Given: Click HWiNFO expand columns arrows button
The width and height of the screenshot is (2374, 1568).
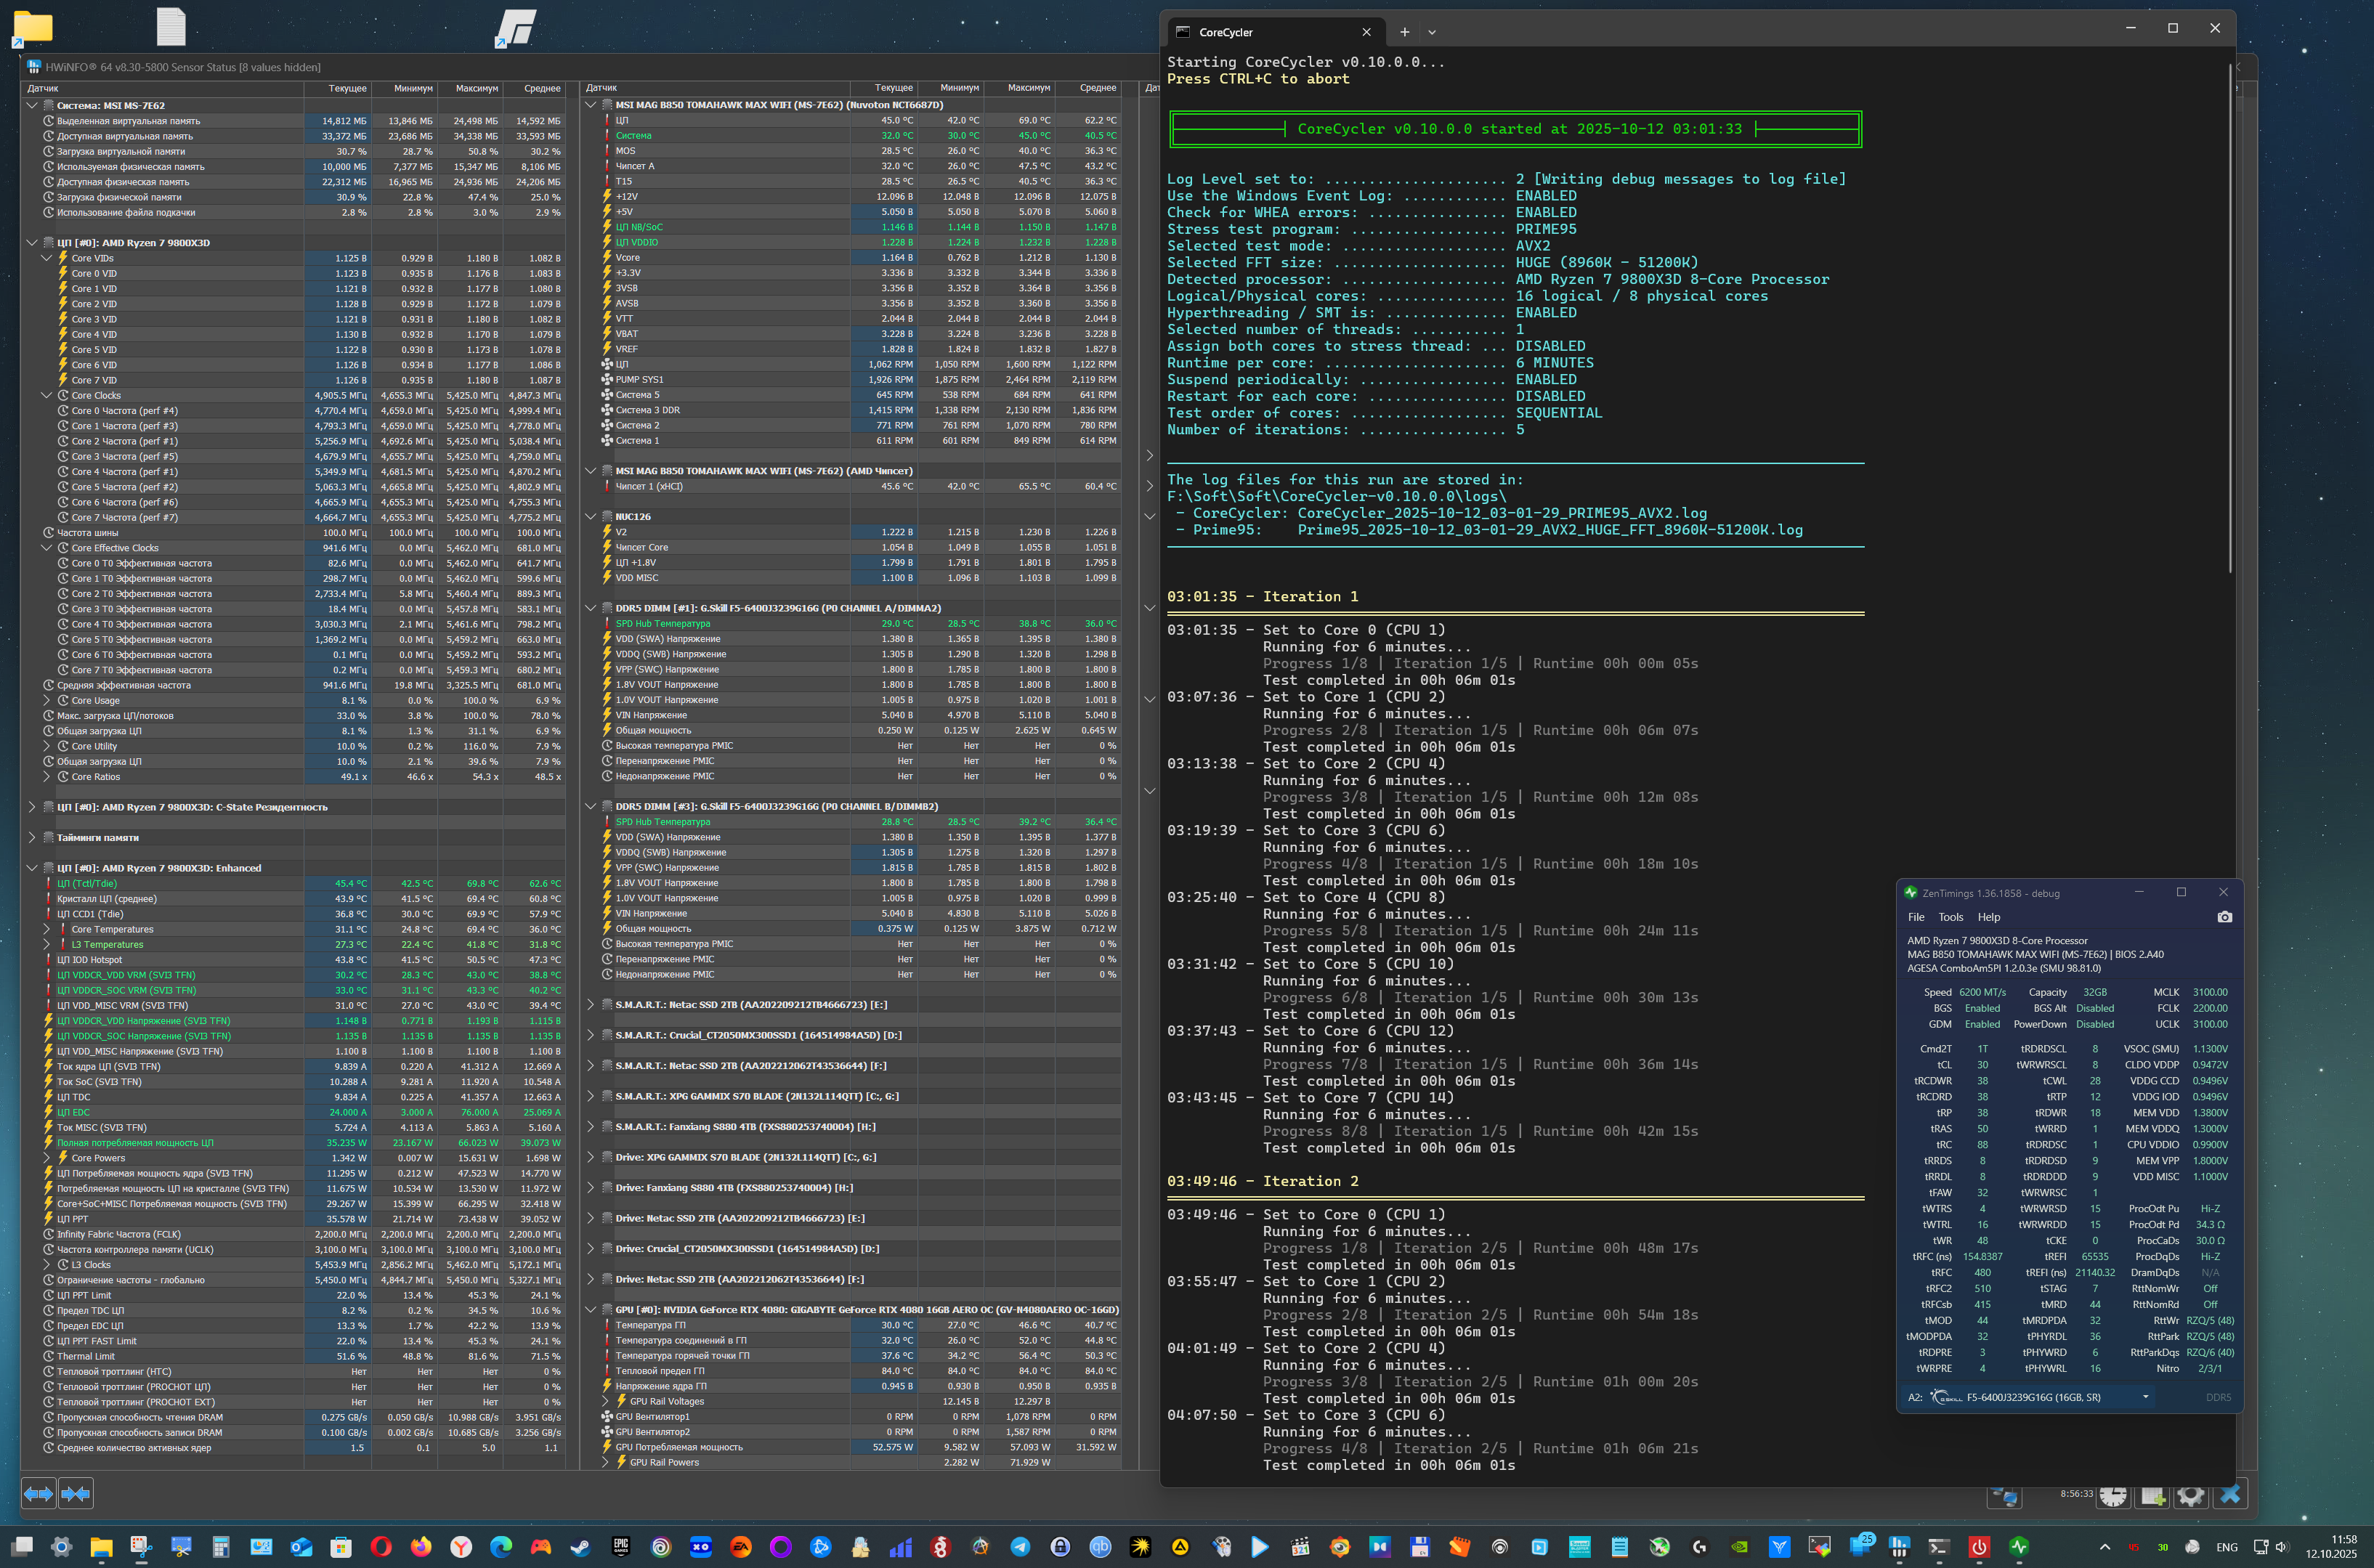Looking at the screenshot, I should [38, 1493].
